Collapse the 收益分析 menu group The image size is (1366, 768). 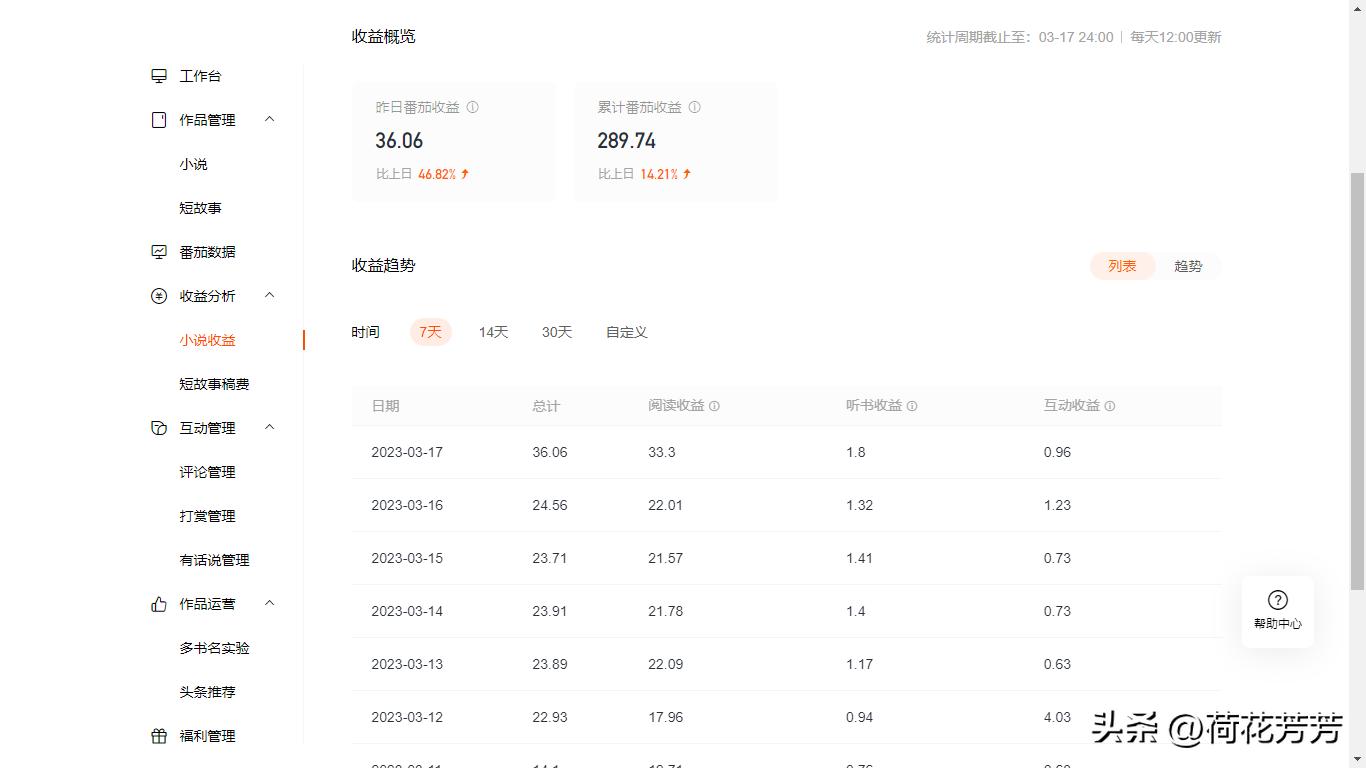[269, 295]
